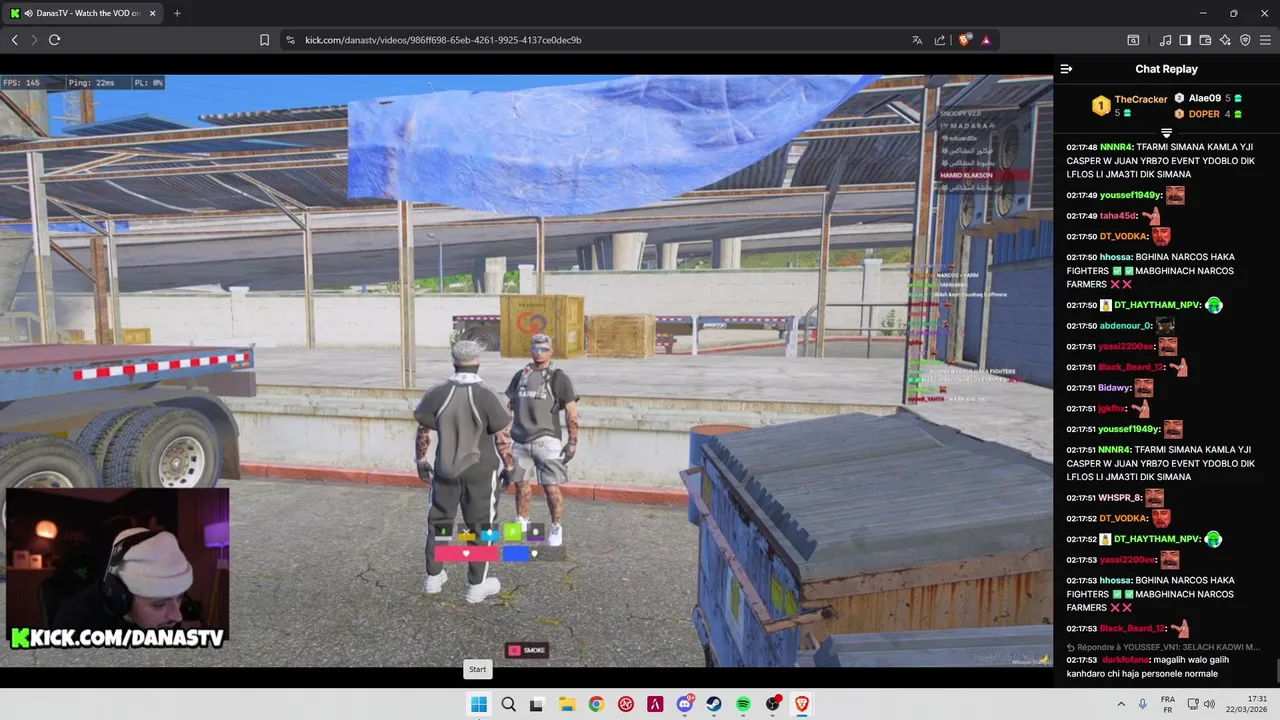
Task: Open Windows taskbar search
Action: (508, 704)
